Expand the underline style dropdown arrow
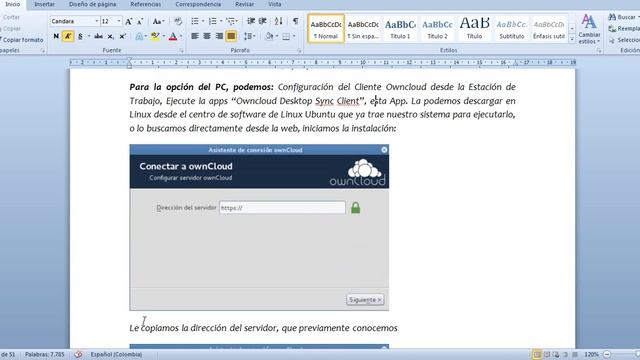The width and height of the screenshot is (640, 360). (89, 36)
